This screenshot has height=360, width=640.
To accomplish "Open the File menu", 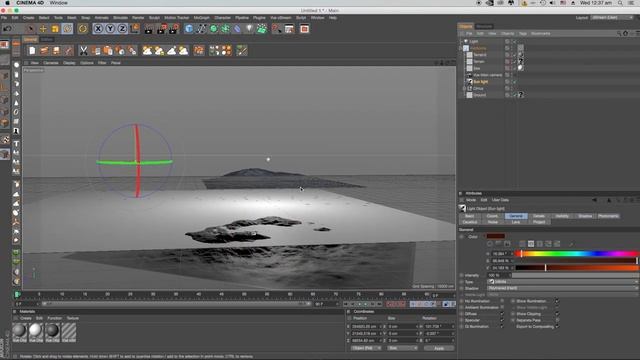I will click(4, 18).
